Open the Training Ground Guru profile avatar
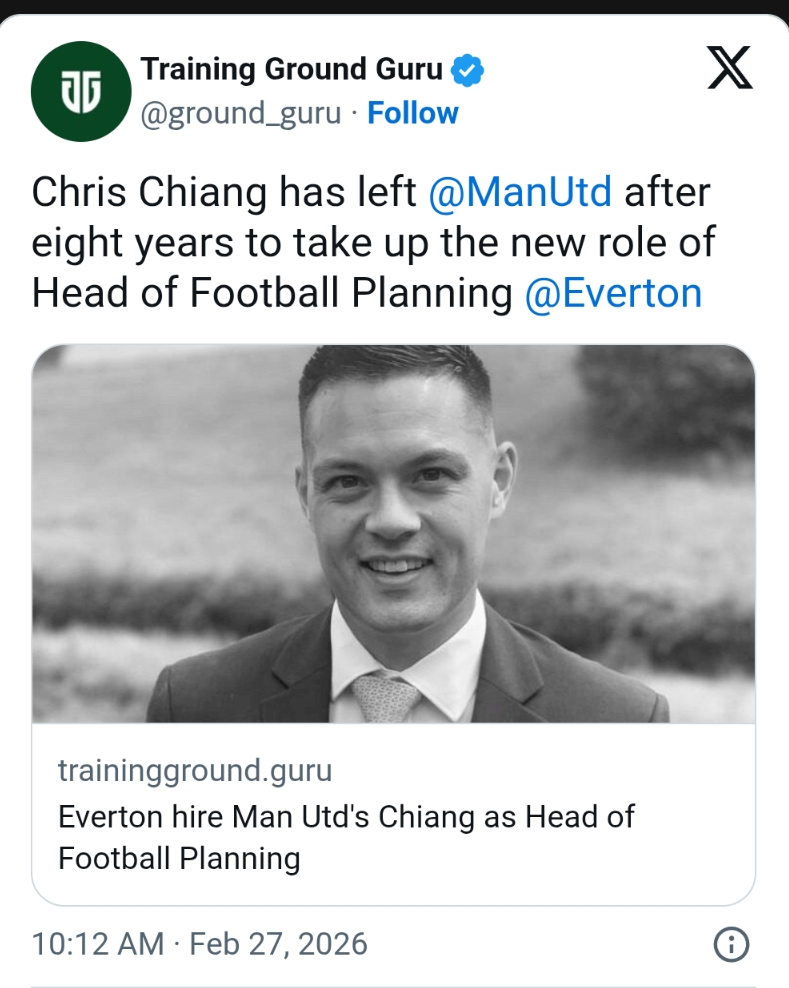Image resolution: width=789 pixels, height=988 pixels. tap(81, 91)
